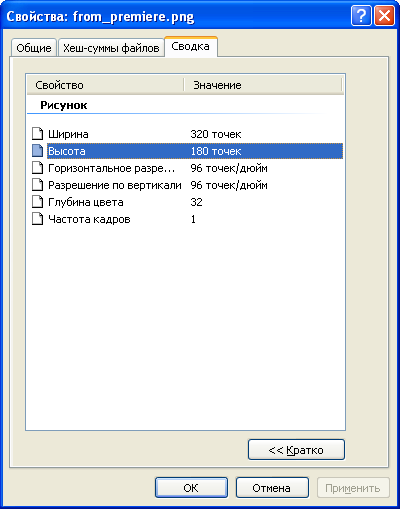Open the Хеш-суммы файлов tab
400x509 pixels.
111,48
